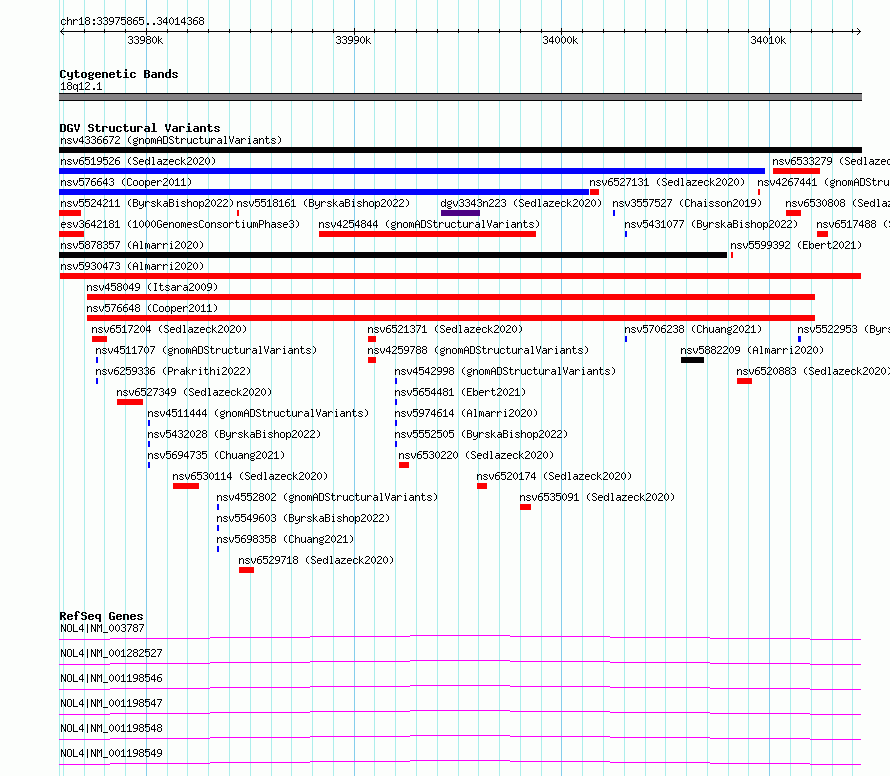This screenshot has height=776, width=890.
Task: Click the nsv4511444 gnomADStructuralVariants label
Action: 258,413
